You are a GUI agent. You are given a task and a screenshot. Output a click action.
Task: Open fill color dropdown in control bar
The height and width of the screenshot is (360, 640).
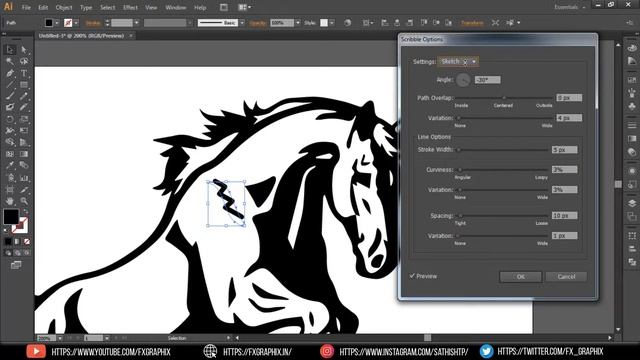[x=57, y=23]
